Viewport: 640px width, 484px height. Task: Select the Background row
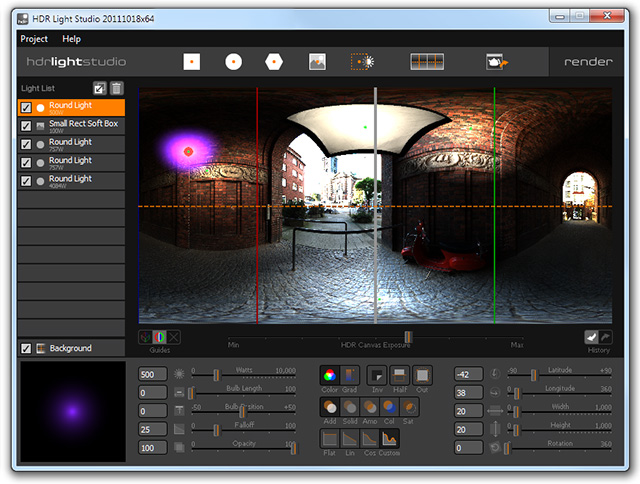point(71,349)
